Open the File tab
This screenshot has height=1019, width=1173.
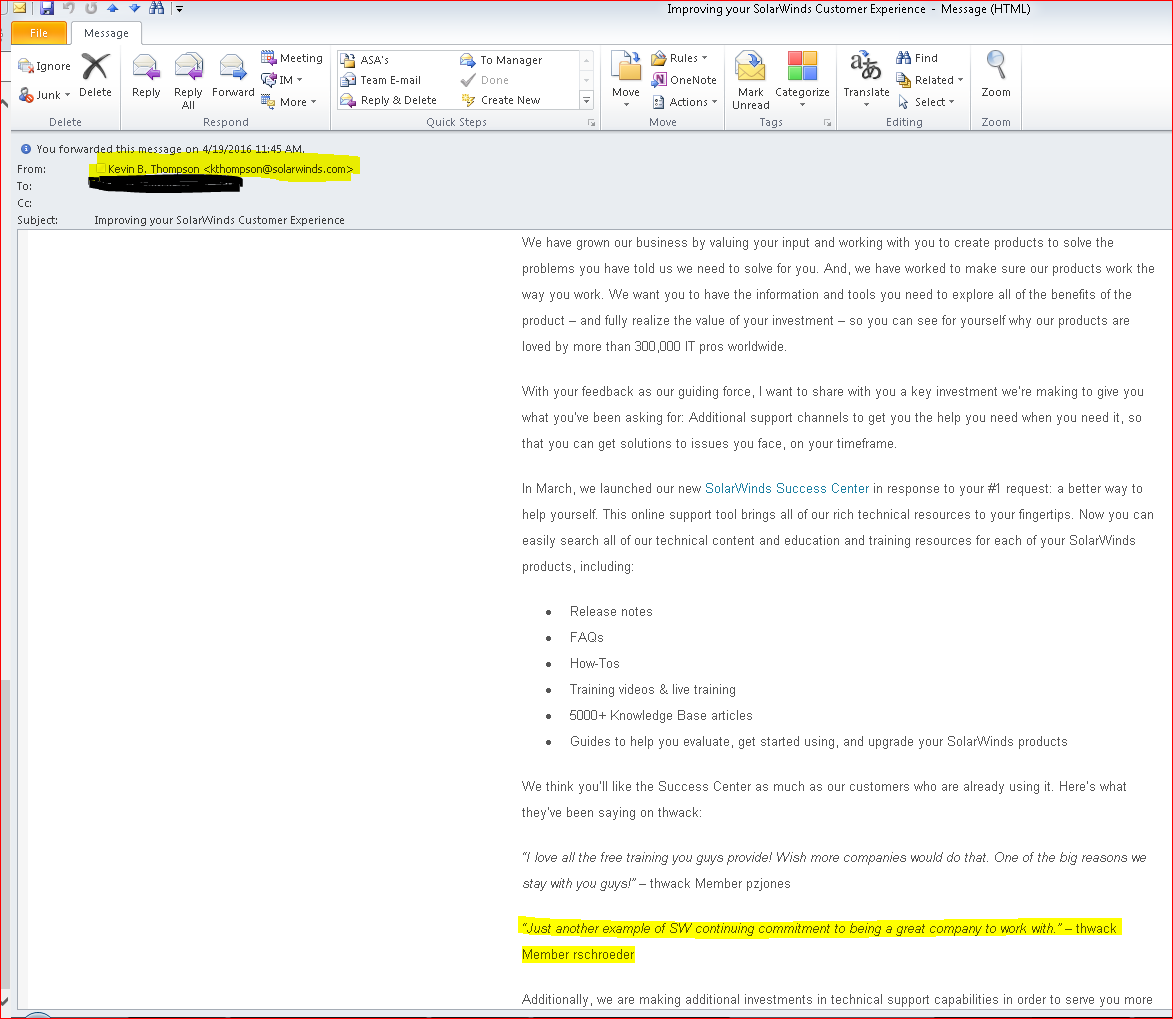(39, 33)
